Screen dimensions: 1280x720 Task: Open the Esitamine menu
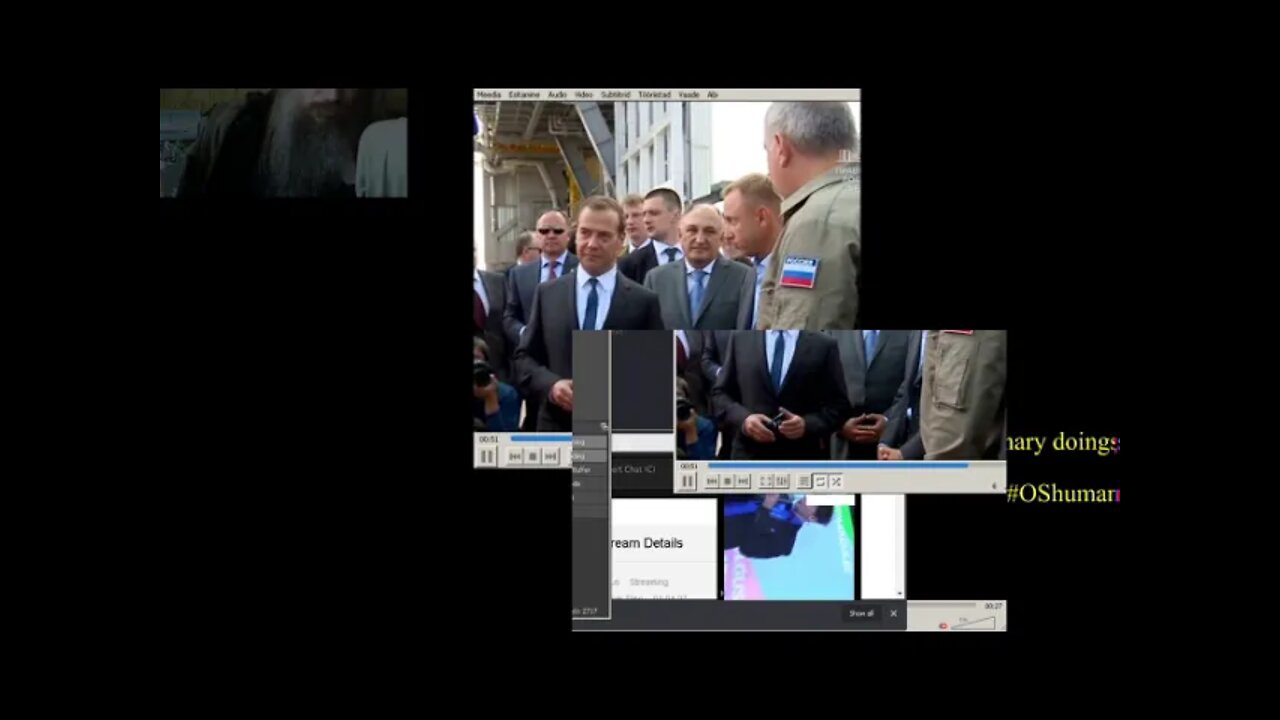point(524,95)
